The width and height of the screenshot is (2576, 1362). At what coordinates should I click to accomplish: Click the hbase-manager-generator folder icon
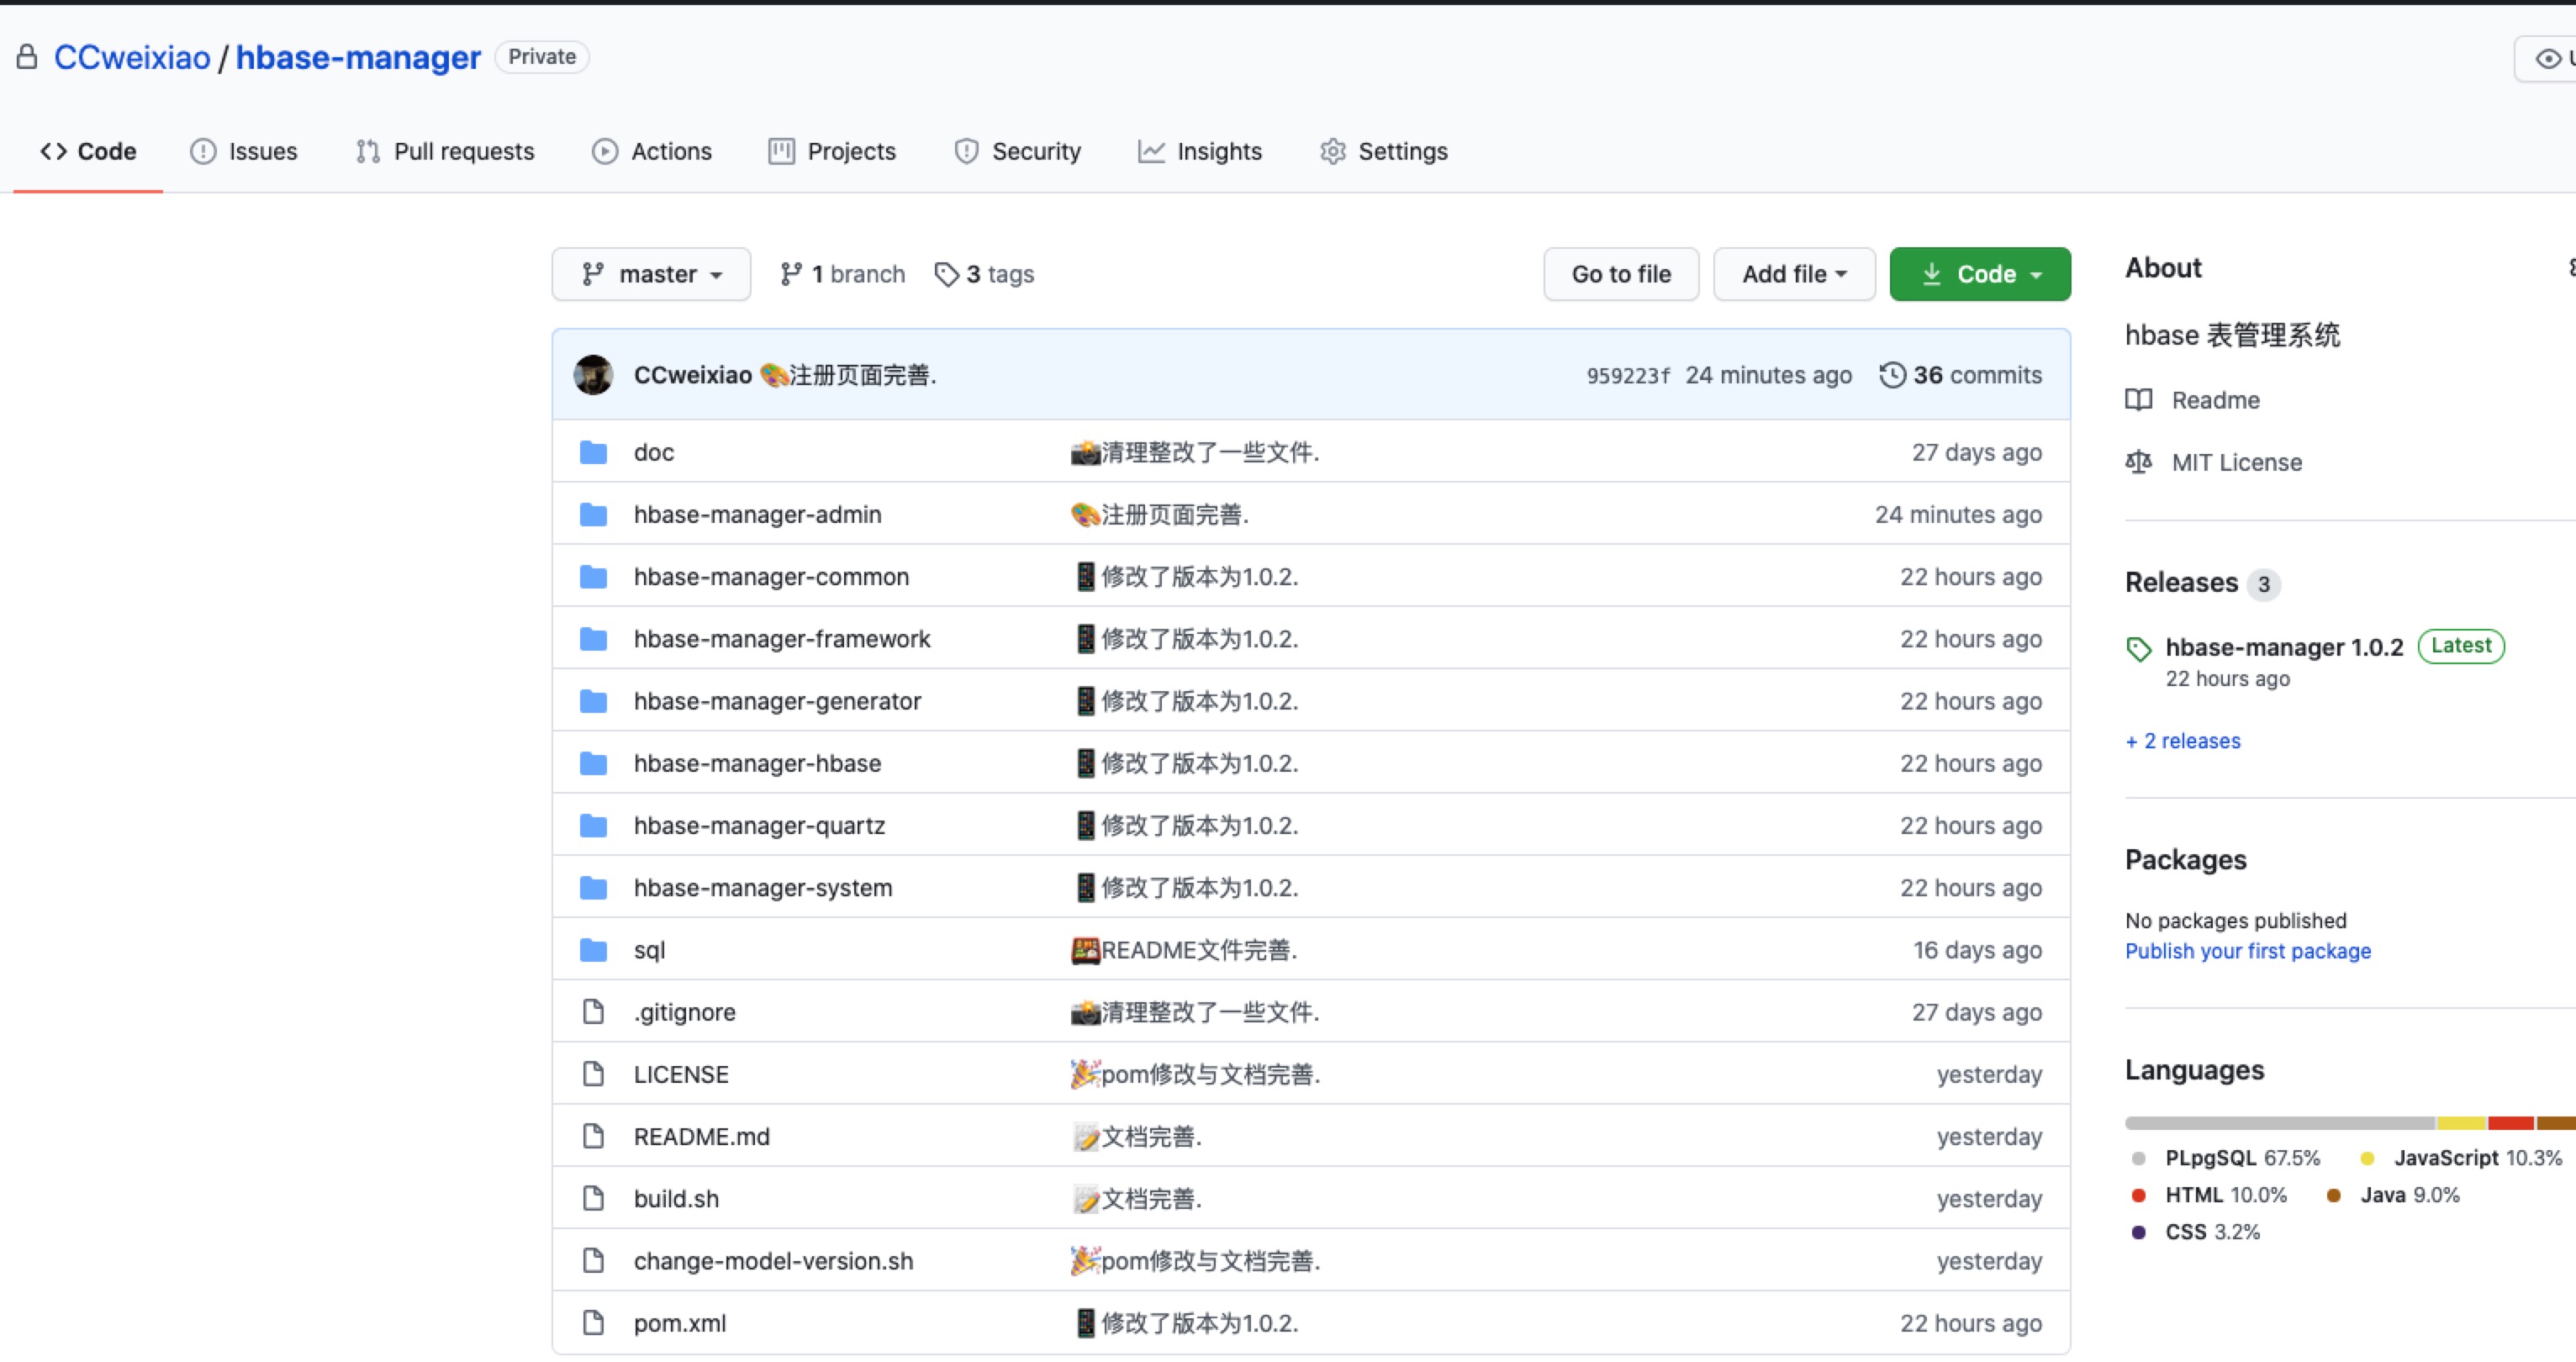click(593, 701)
